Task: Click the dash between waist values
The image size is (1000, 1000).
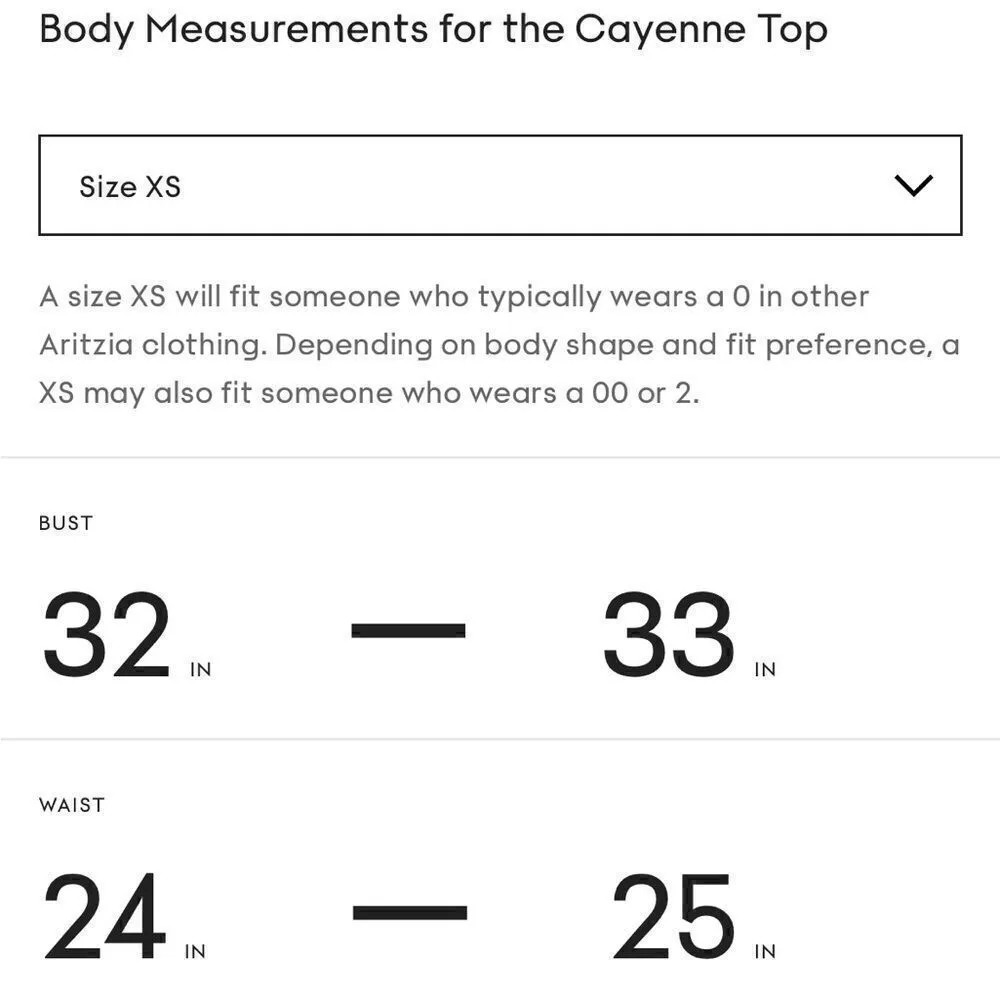Action: pos(408,912)
